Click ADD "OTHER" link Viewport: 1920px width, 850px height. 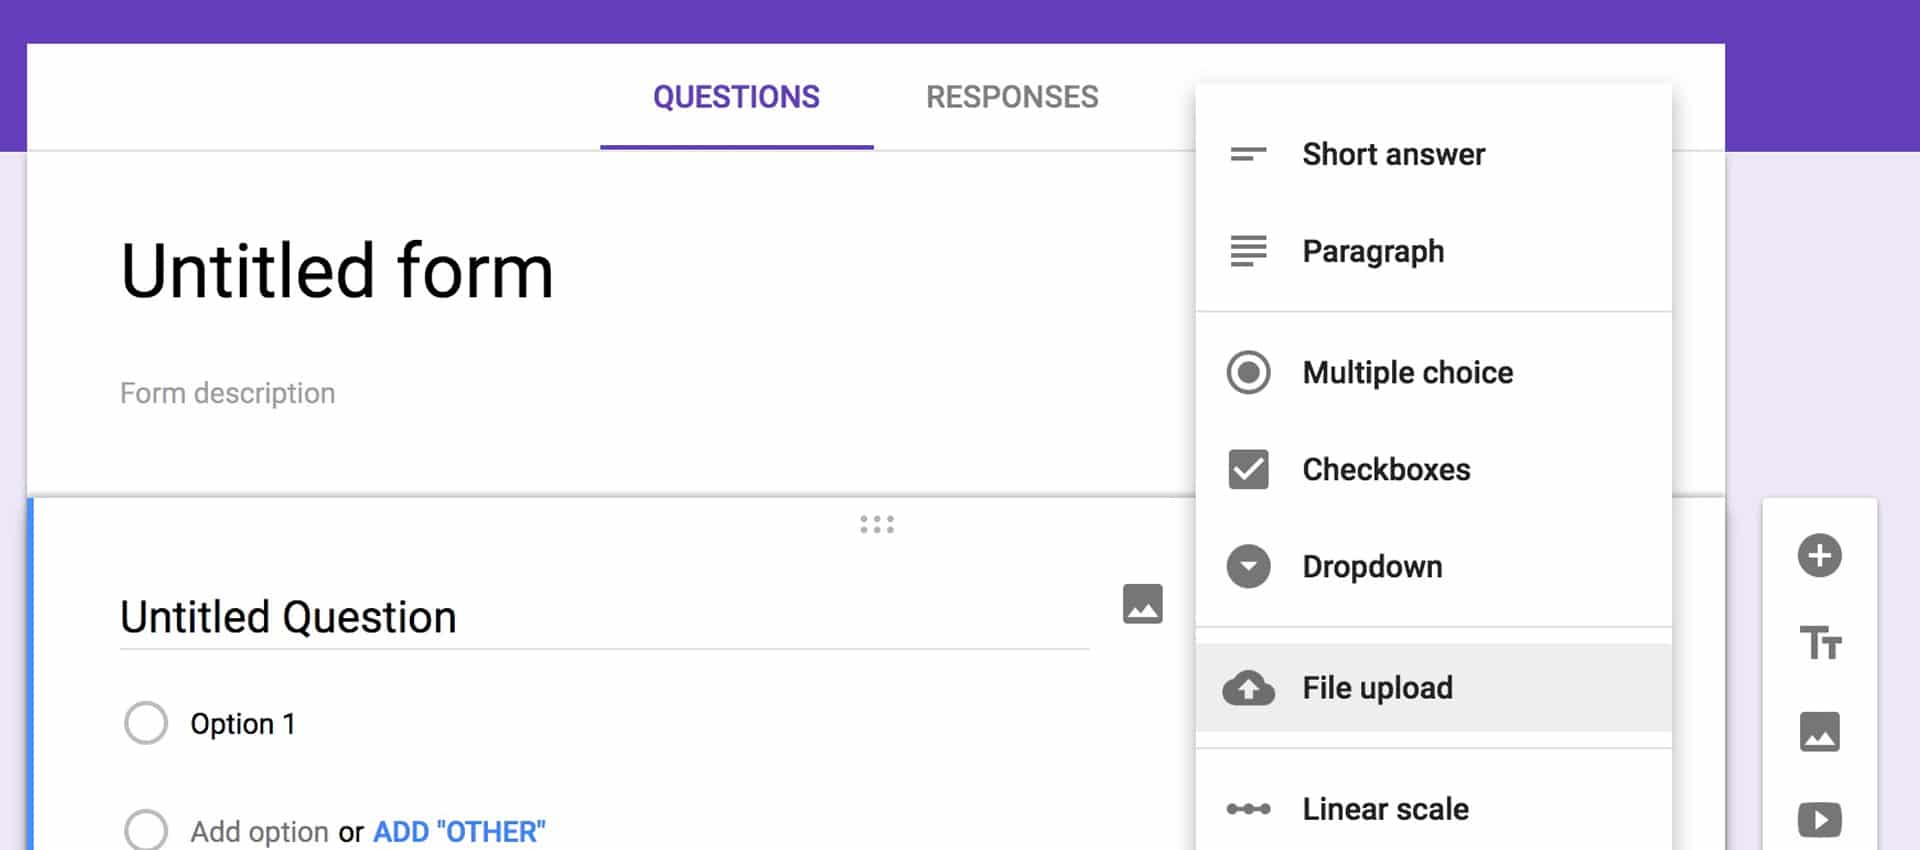(459, 832)
